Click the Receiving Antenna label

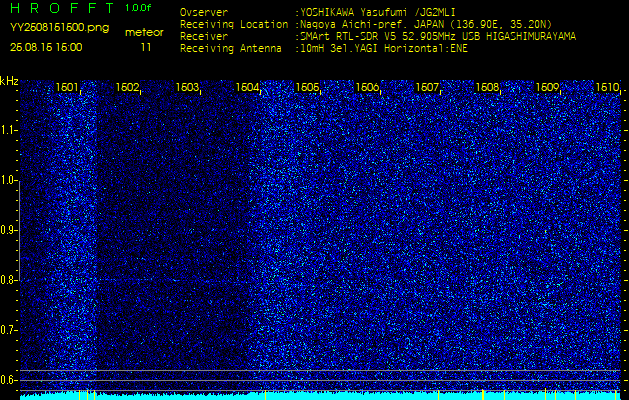point(231,49)
